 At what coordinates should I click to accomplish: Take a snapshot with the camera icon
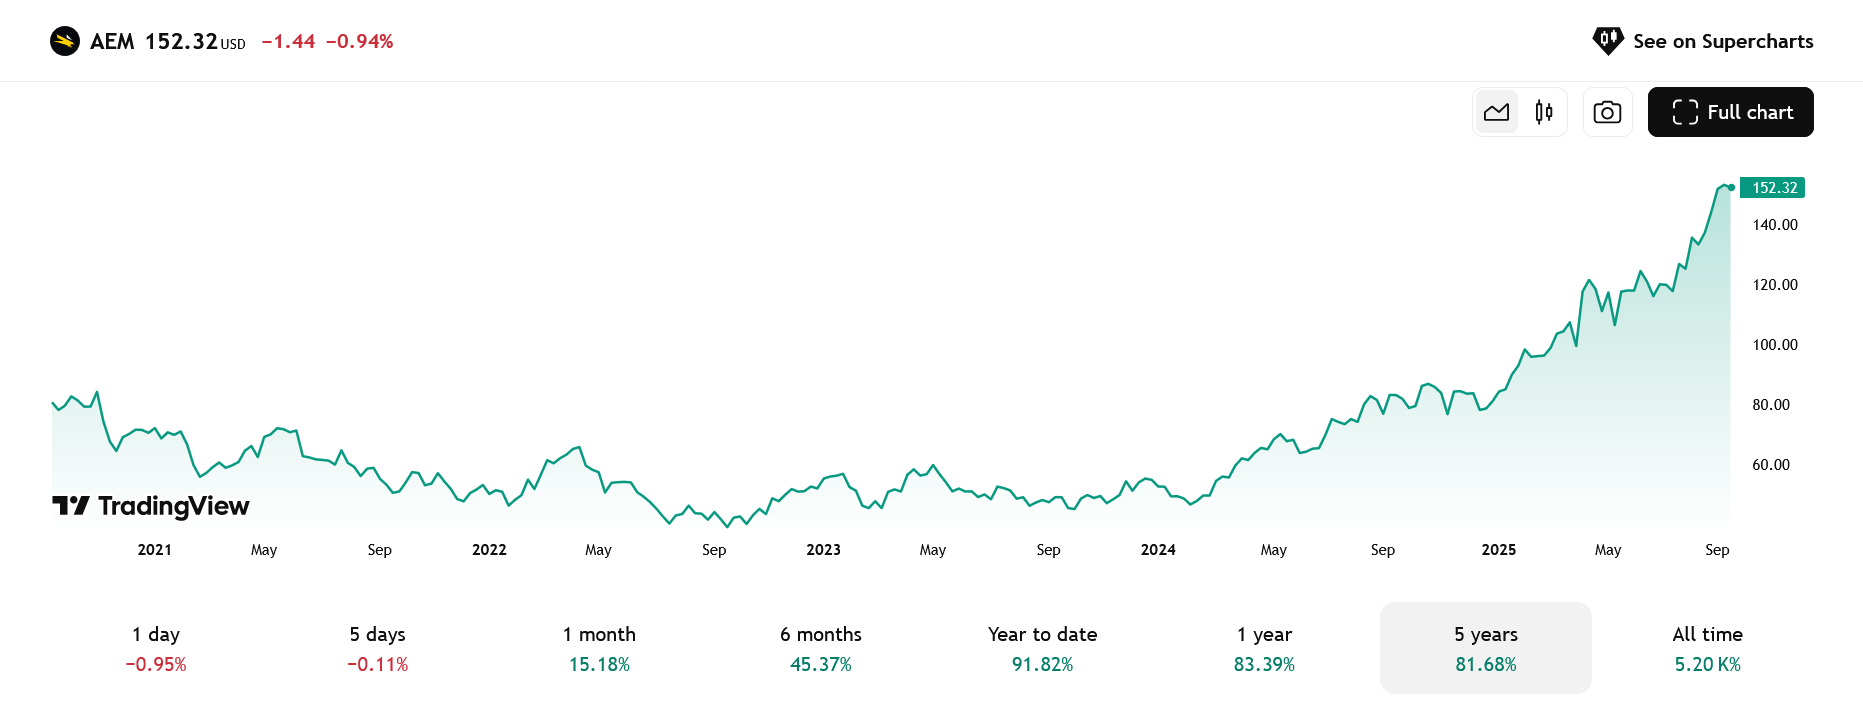pyautogui.click(x=1607, y=112)
